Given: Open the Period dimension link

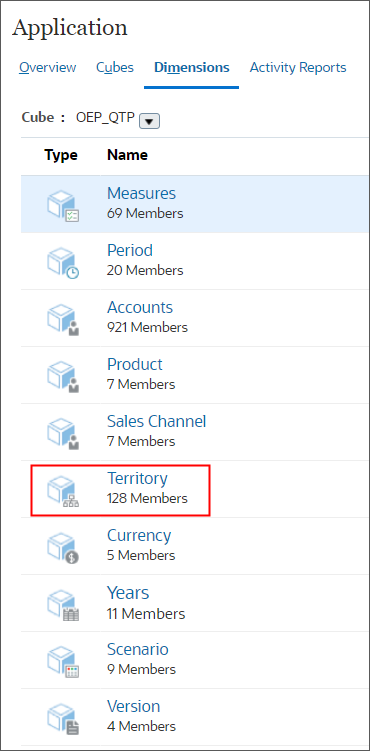Looking at the screenshot, I should click(130, 250).
